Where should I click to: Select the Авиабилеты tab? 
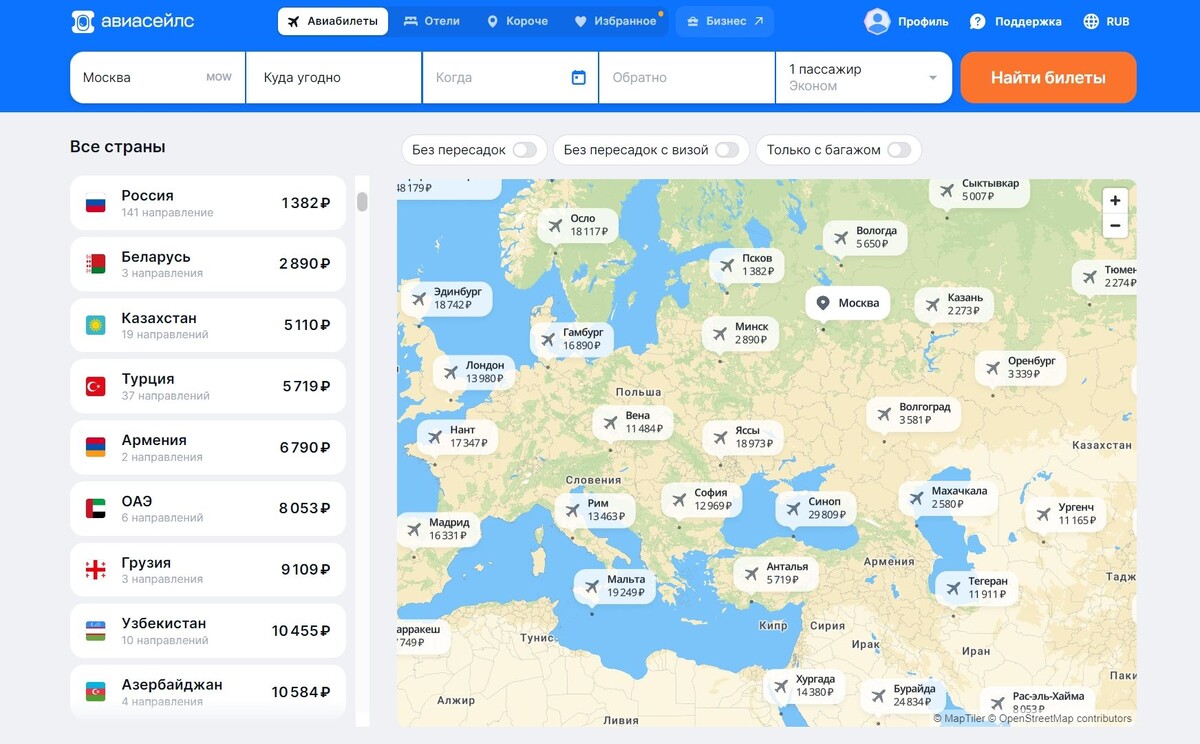coord(333,21)
